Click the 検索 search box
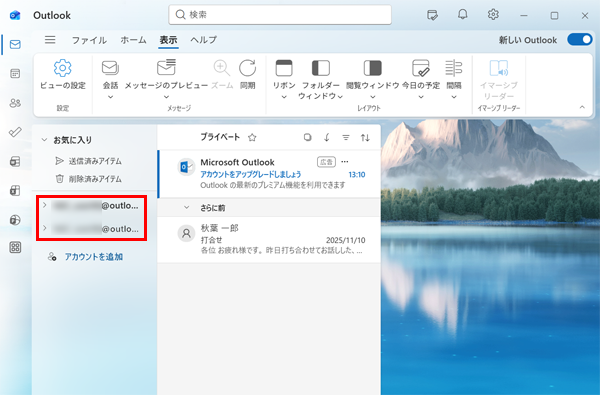This screenshot has width=600, height=395. [280, 15]
